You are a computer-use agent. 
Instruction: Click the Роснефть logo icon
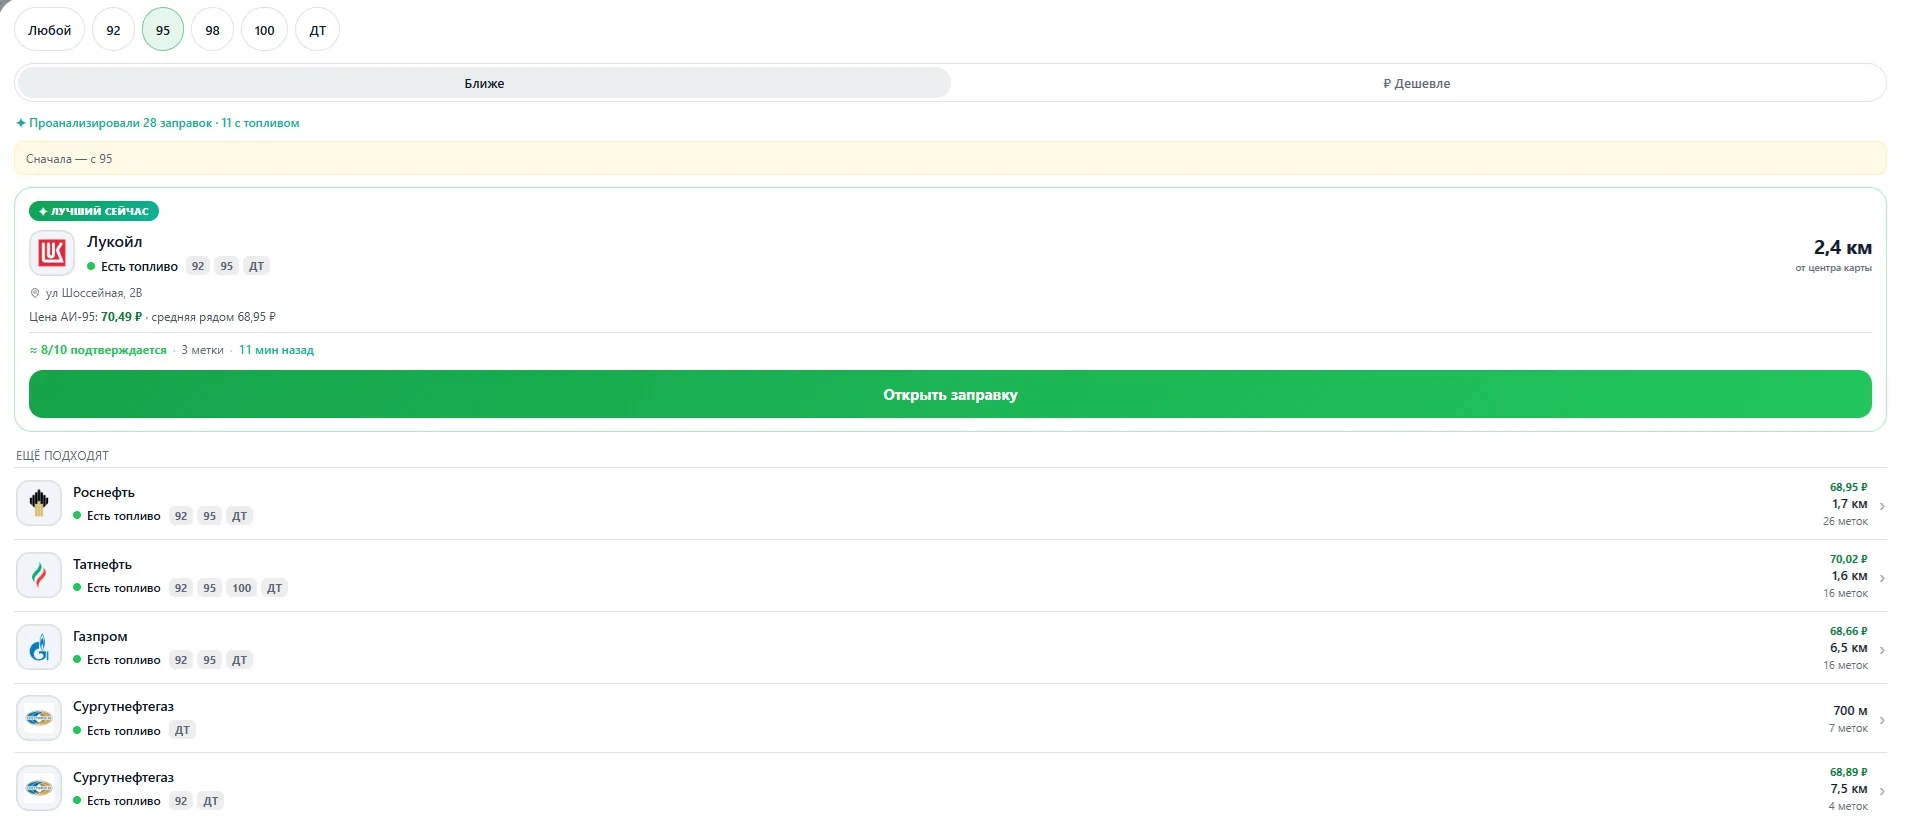(39, 503)
